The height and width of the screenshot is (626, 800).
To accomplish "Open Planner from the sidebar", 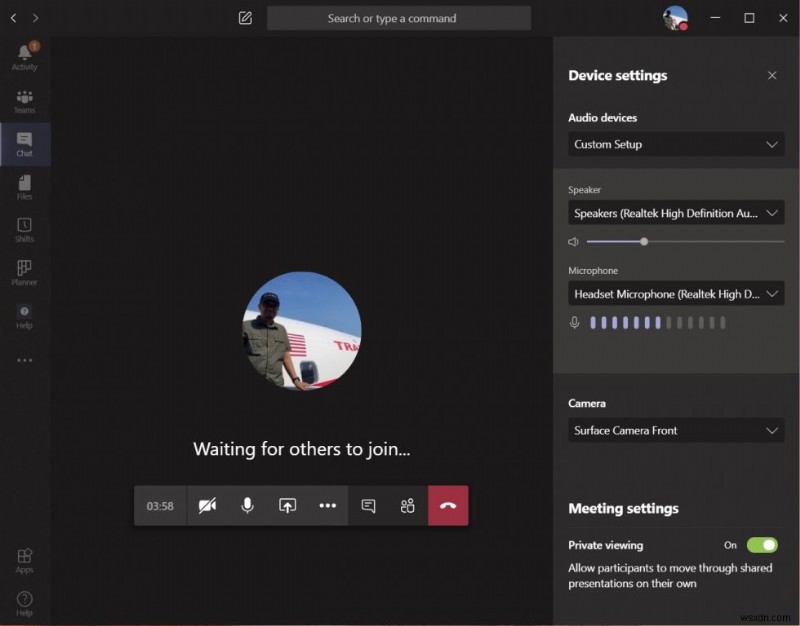I will point(24,270).
